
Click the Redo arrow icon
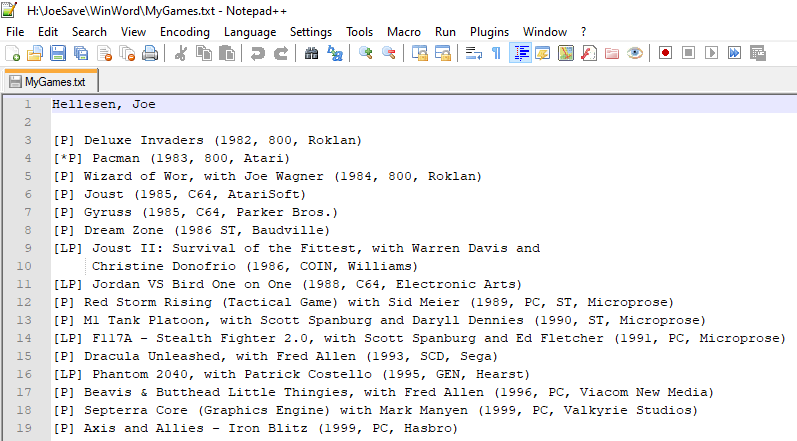click(x=281, y=53)
